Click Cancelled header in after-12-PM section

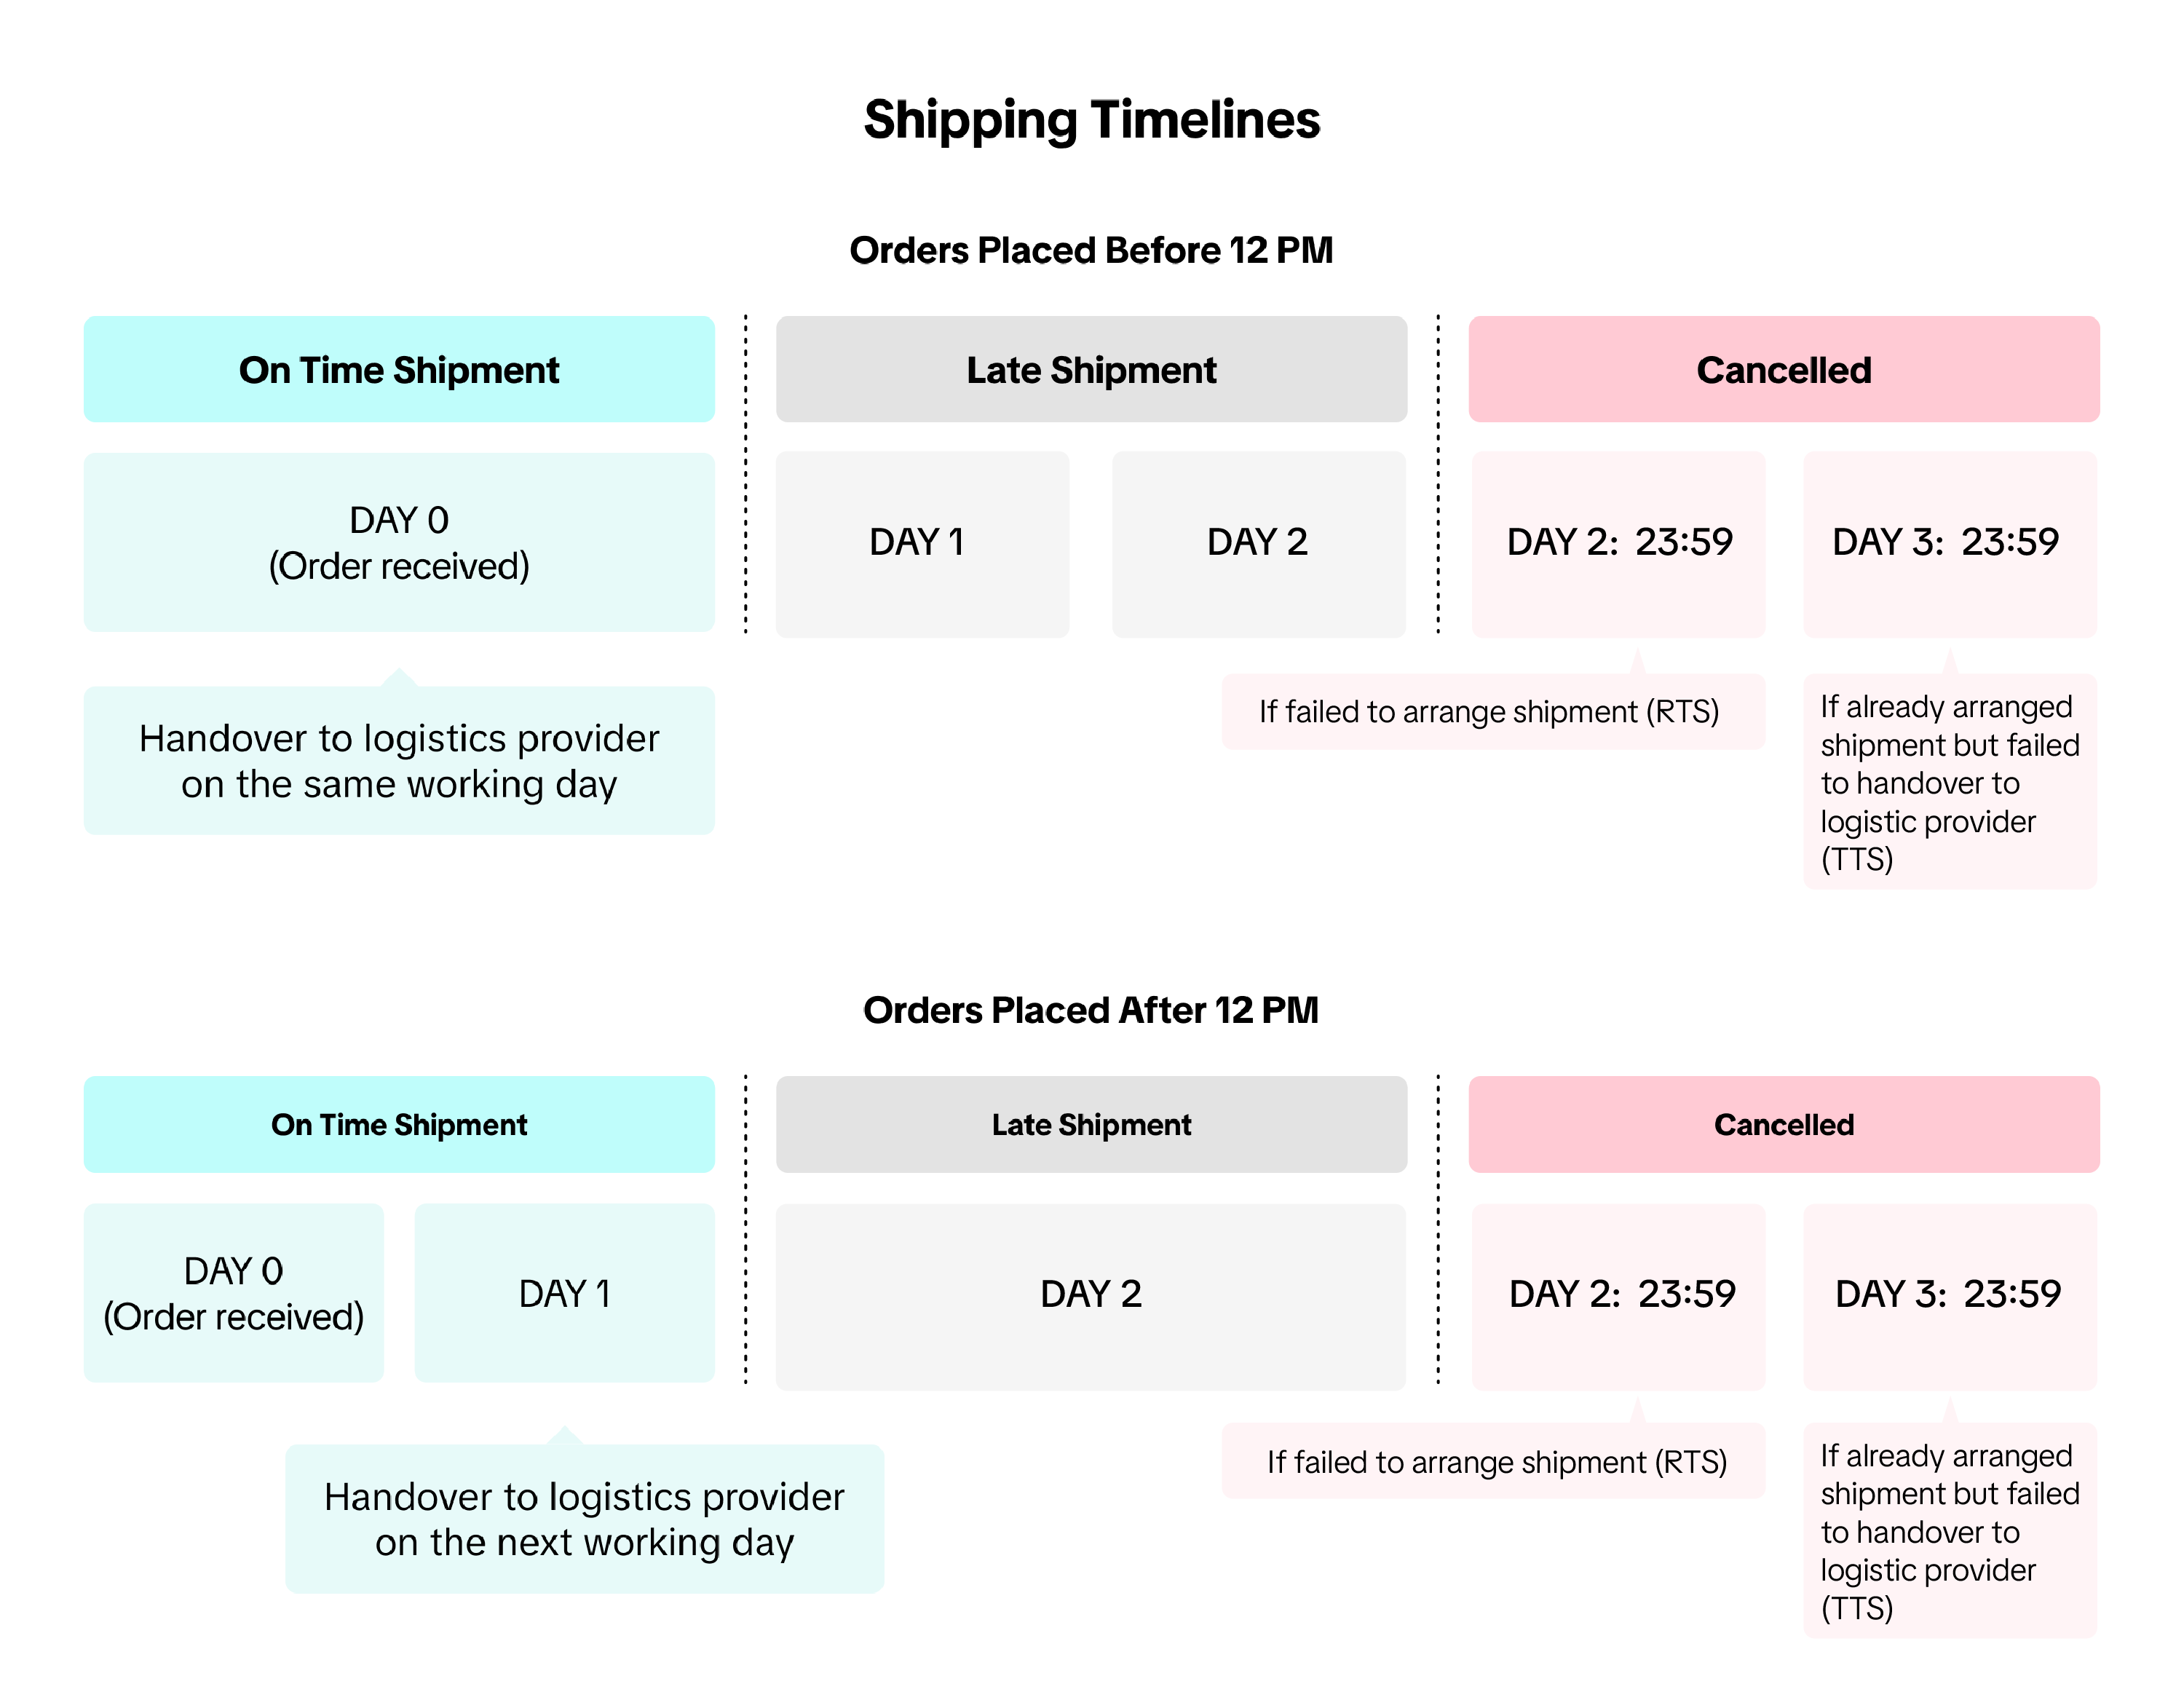1783,1124
